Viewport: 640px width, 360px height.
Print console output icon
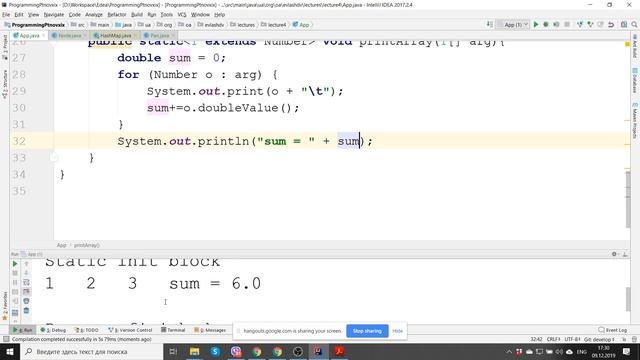pyautogui.click(x=26, y=301)
